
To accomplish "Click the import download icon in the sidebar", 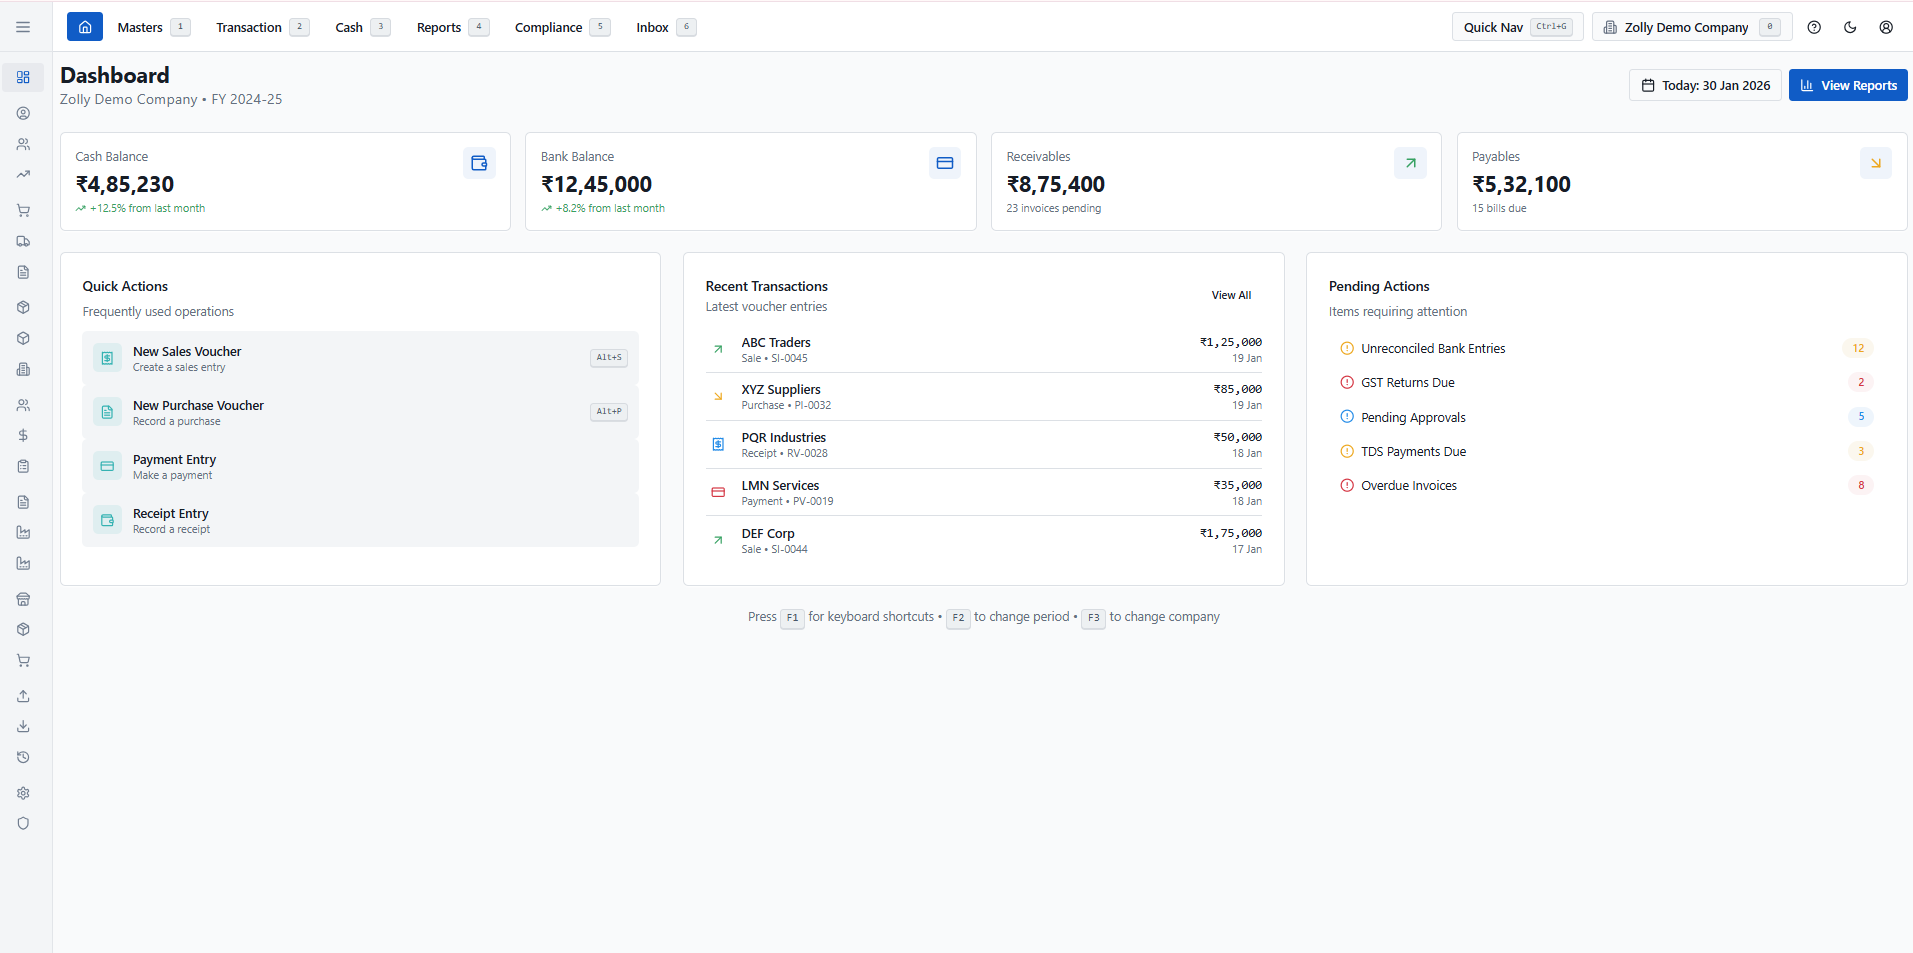I will click(x=23, y=726).
